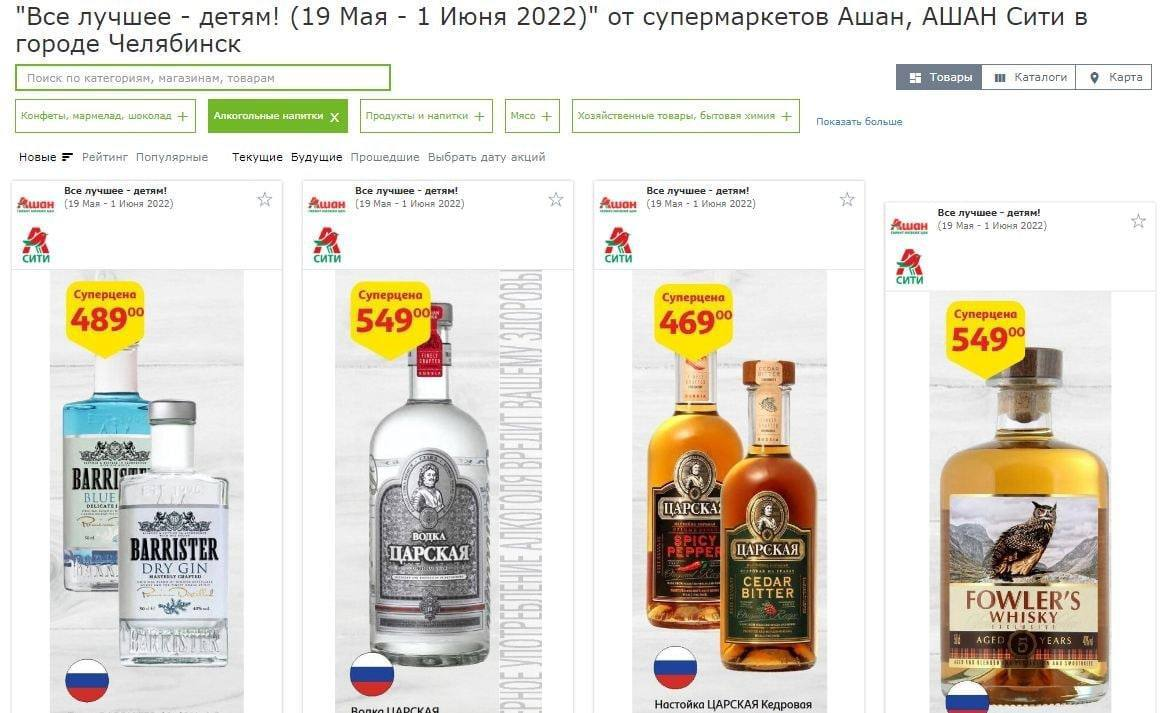
Task: Star the Barrister gin offer as favorite
Action: 265,199
